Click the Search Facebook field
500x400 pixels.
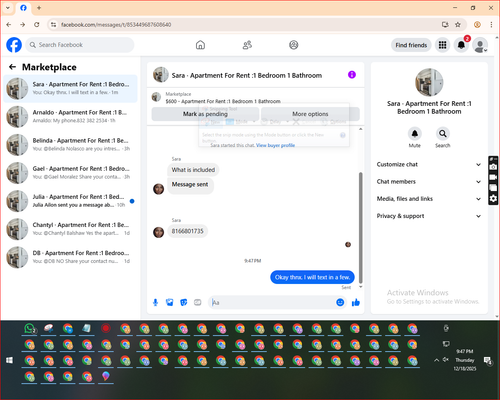pyautogui.click(x=80, y=45)
